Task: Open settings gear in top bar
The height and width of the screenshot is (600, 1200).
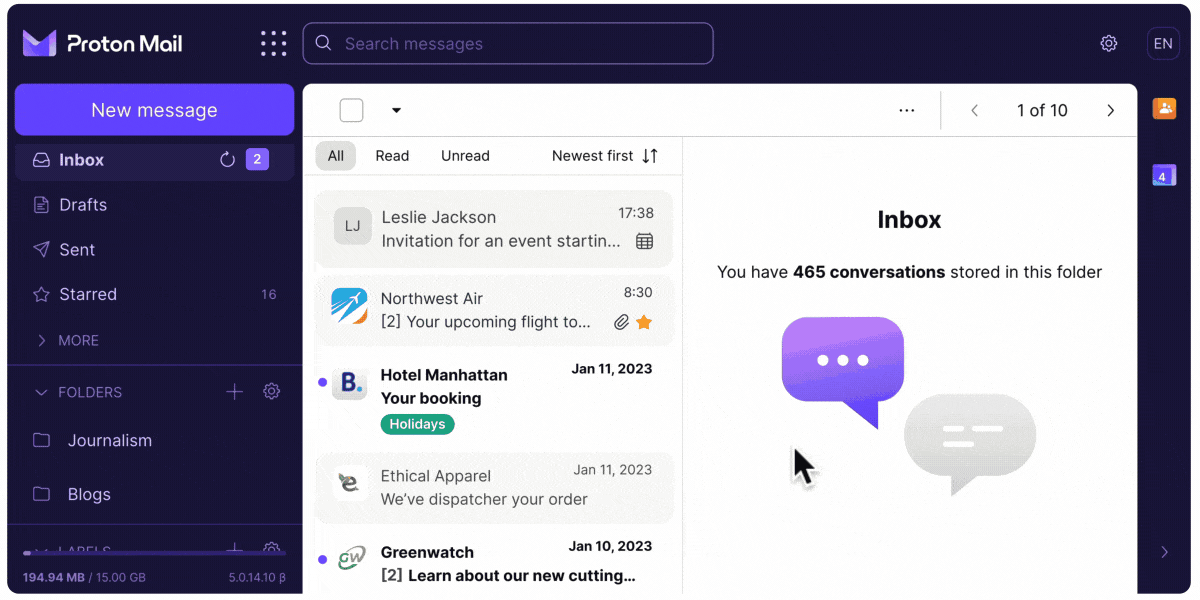Action: tap(1108, 43)
